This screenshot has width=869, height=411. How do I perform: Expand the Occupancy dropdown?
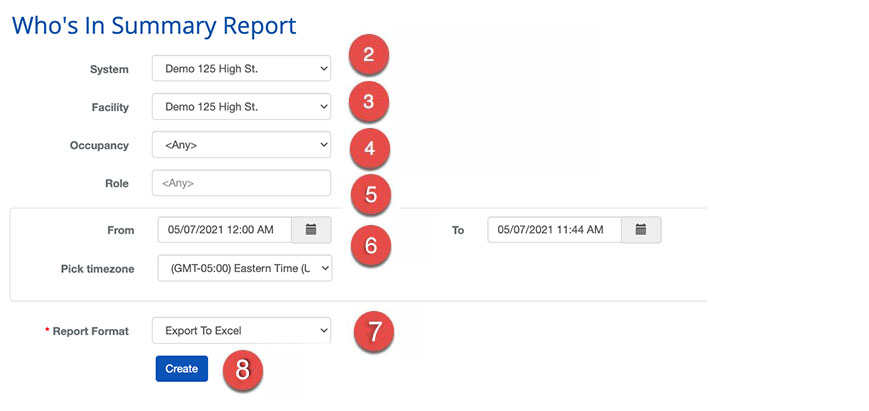[241, 145]
